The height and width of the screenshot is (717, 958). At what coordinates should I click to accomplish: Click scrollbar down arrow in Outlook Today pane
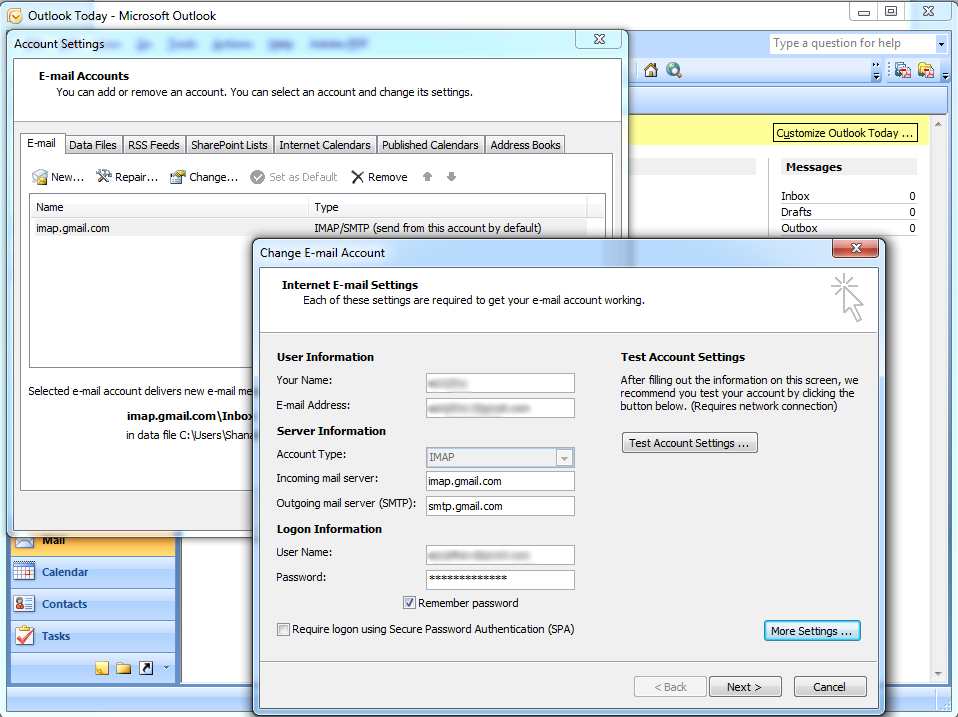click(x=938, y=674)
